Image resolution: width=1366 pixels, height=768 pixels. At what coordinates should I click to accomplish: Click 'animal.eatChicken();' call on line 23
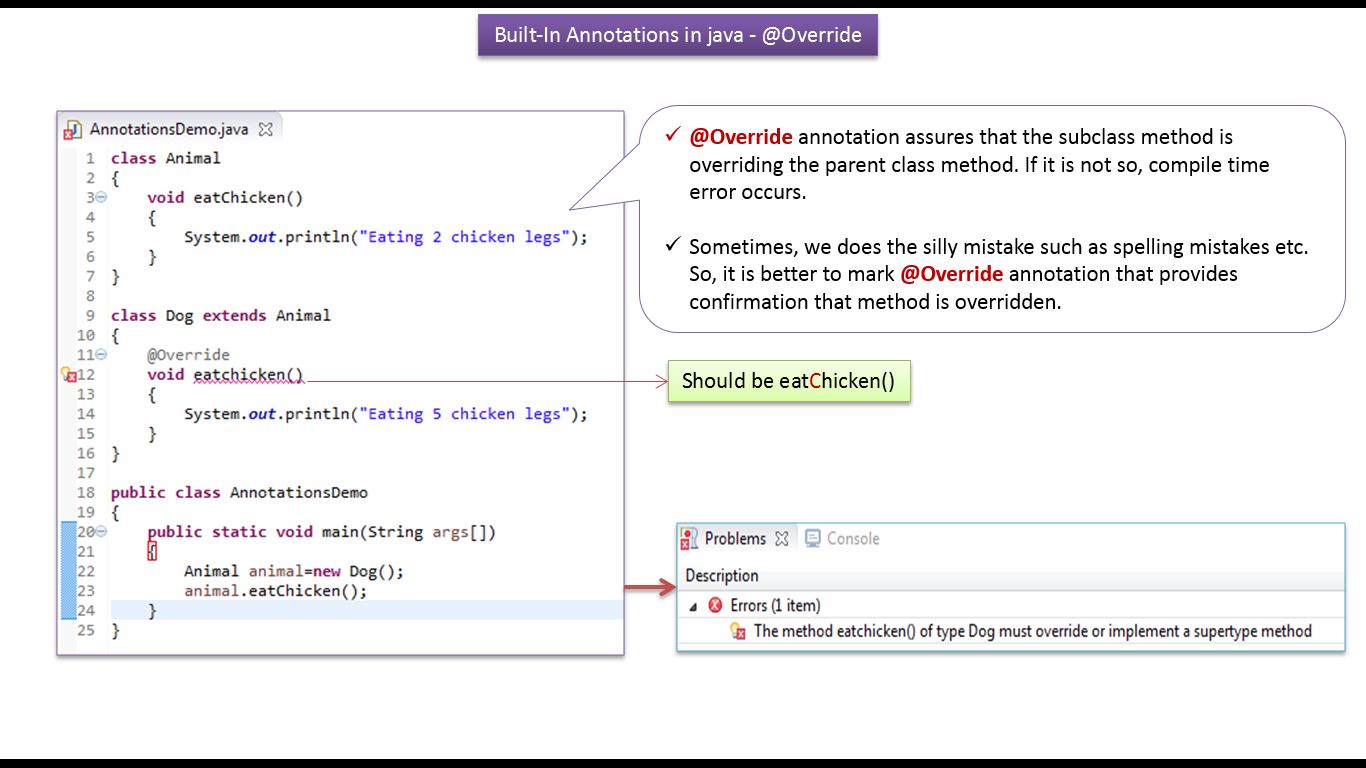(276, 591)
